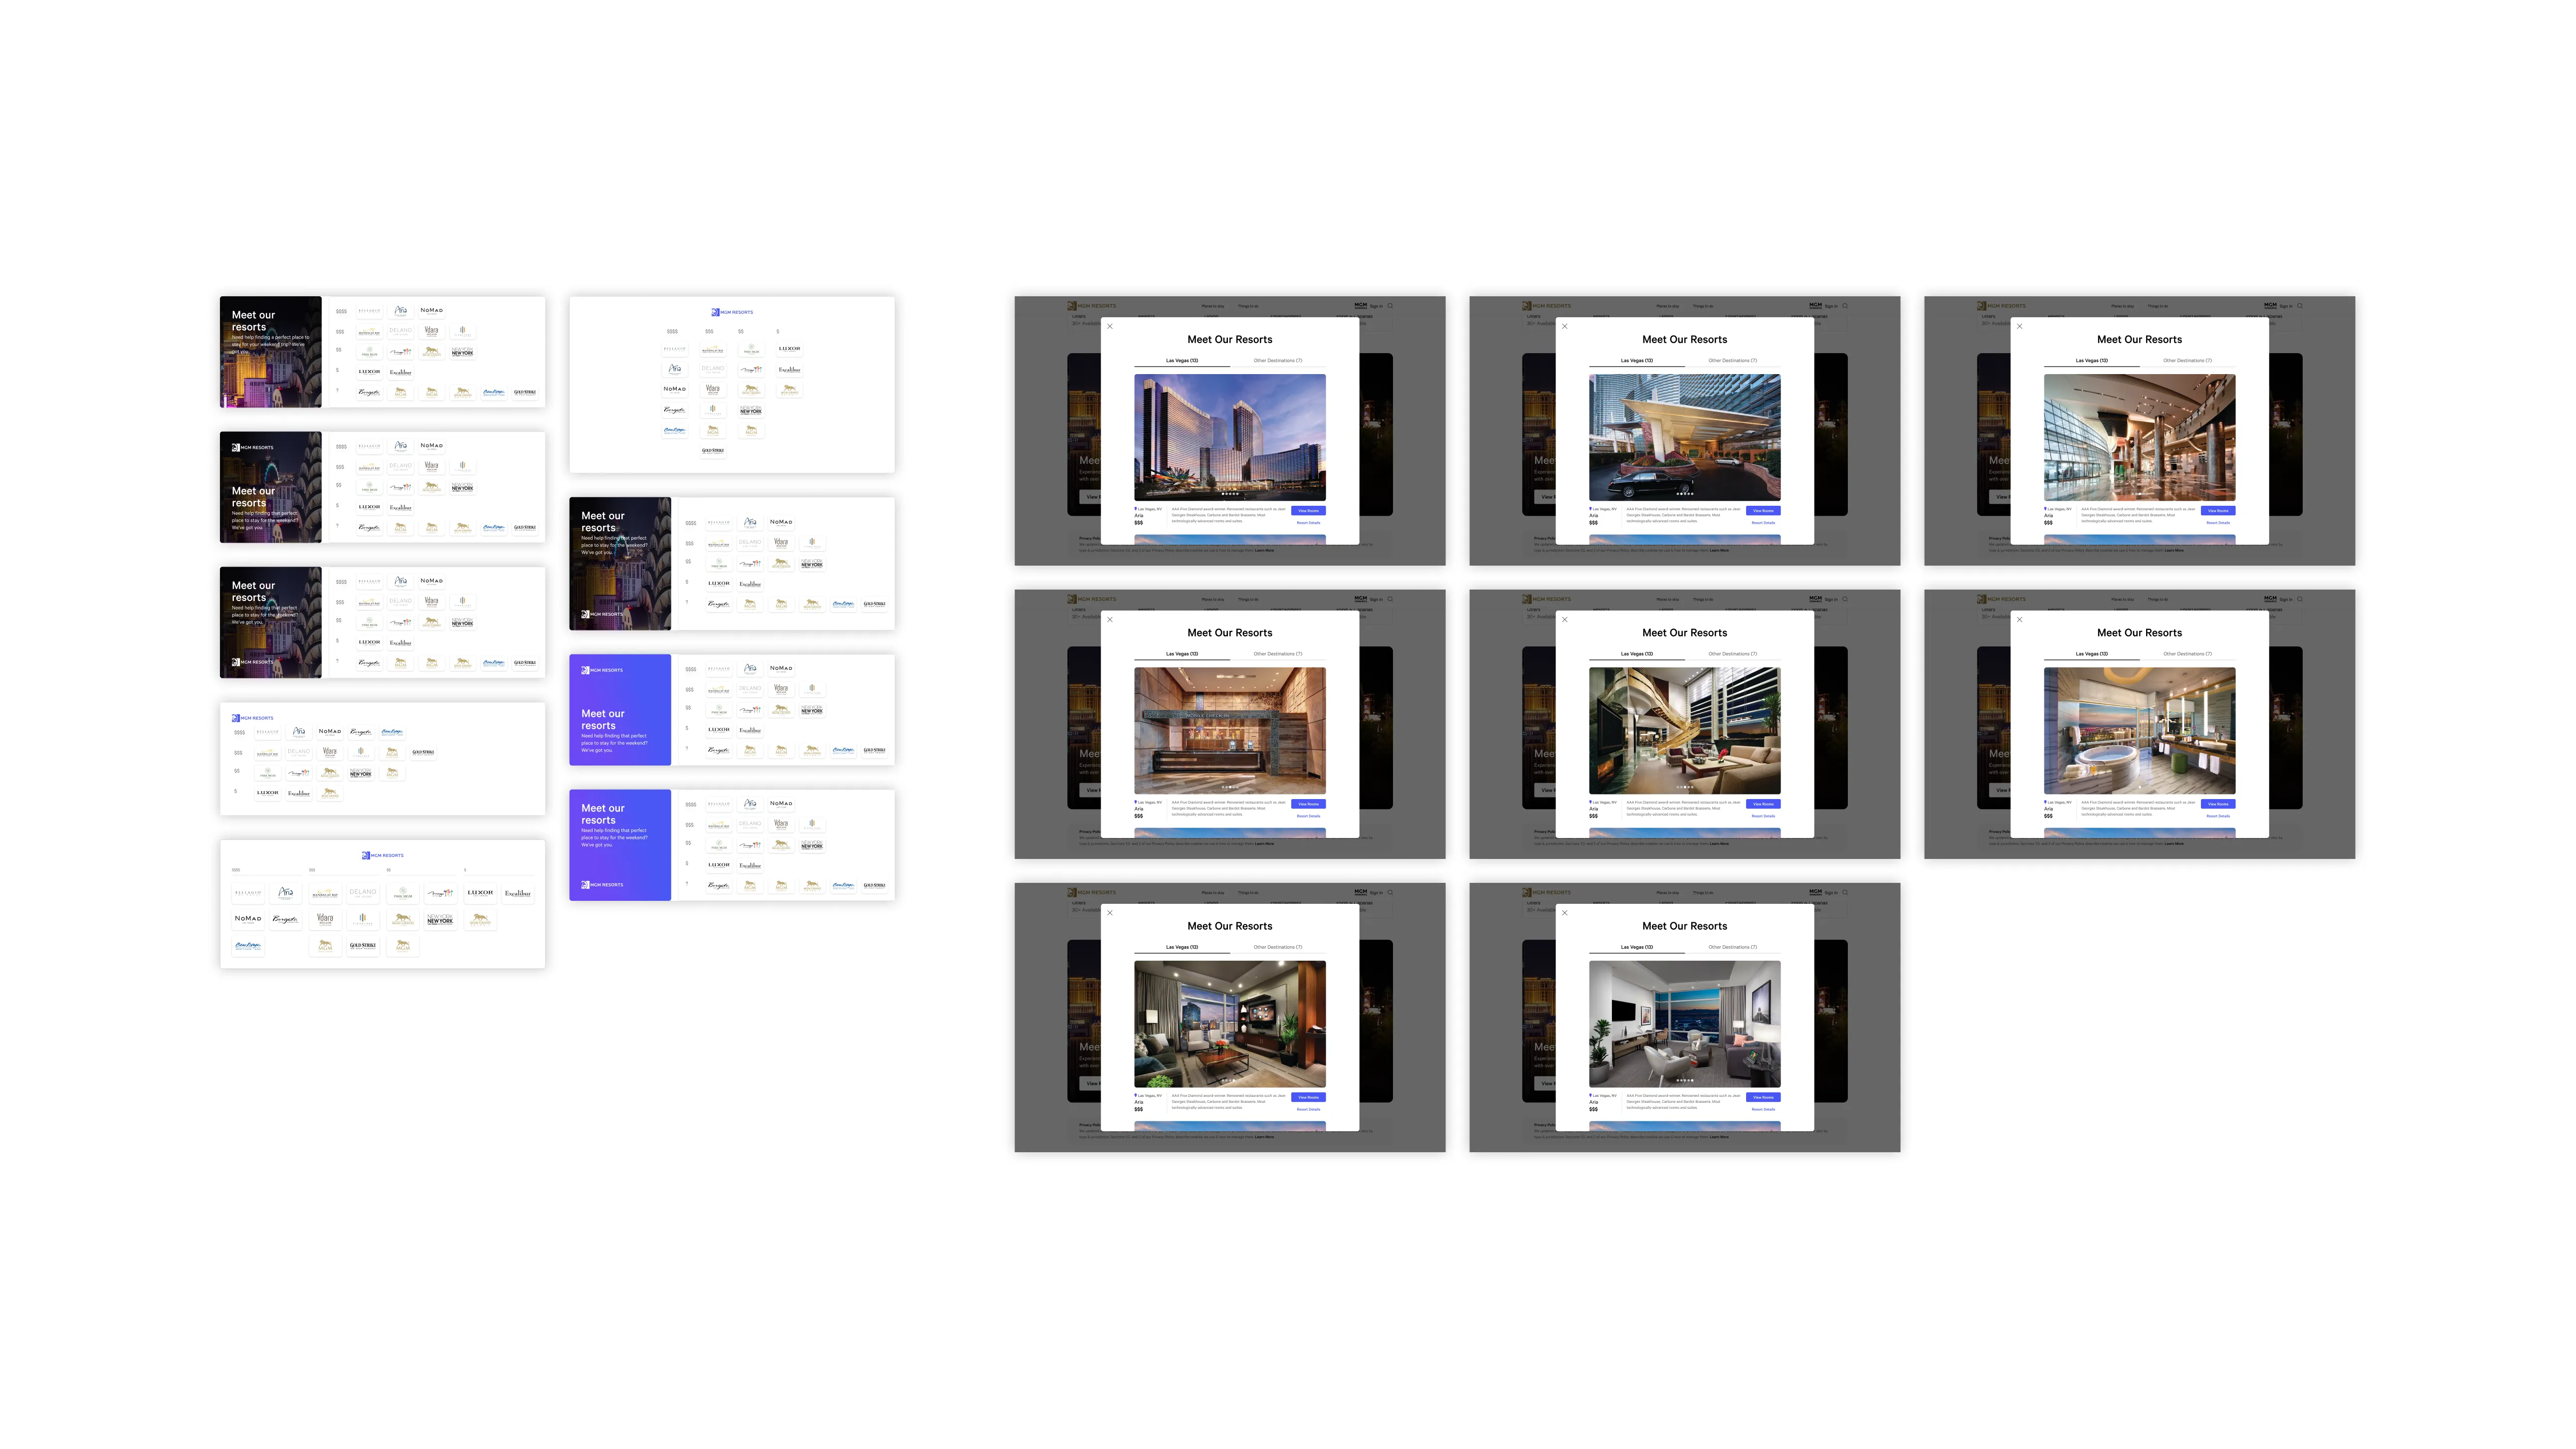Open Other Destinations (7) tab in exterior towers modal
The image size is (2576, 1449).
[1278, 360]
